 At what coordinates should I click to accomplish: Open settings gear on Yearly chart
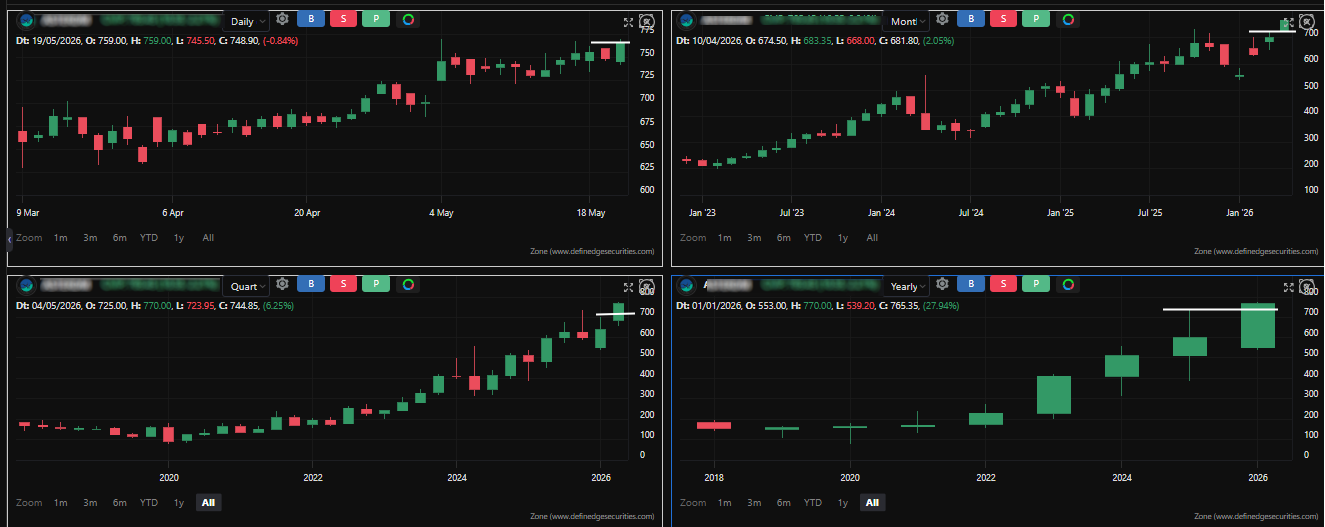(942, 286)
